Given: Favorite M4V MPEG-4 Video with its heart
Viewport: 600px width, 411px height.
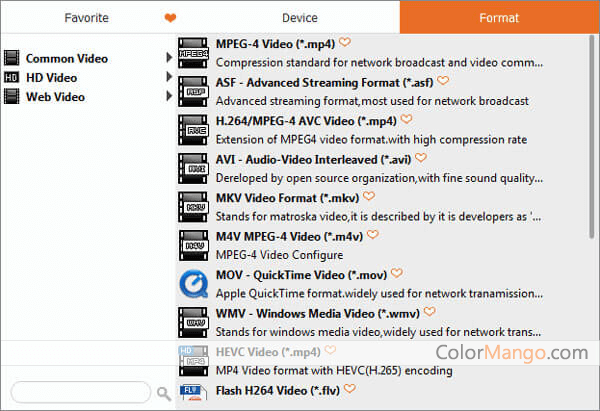Looking at the screenshot, I should pos(373,235).
